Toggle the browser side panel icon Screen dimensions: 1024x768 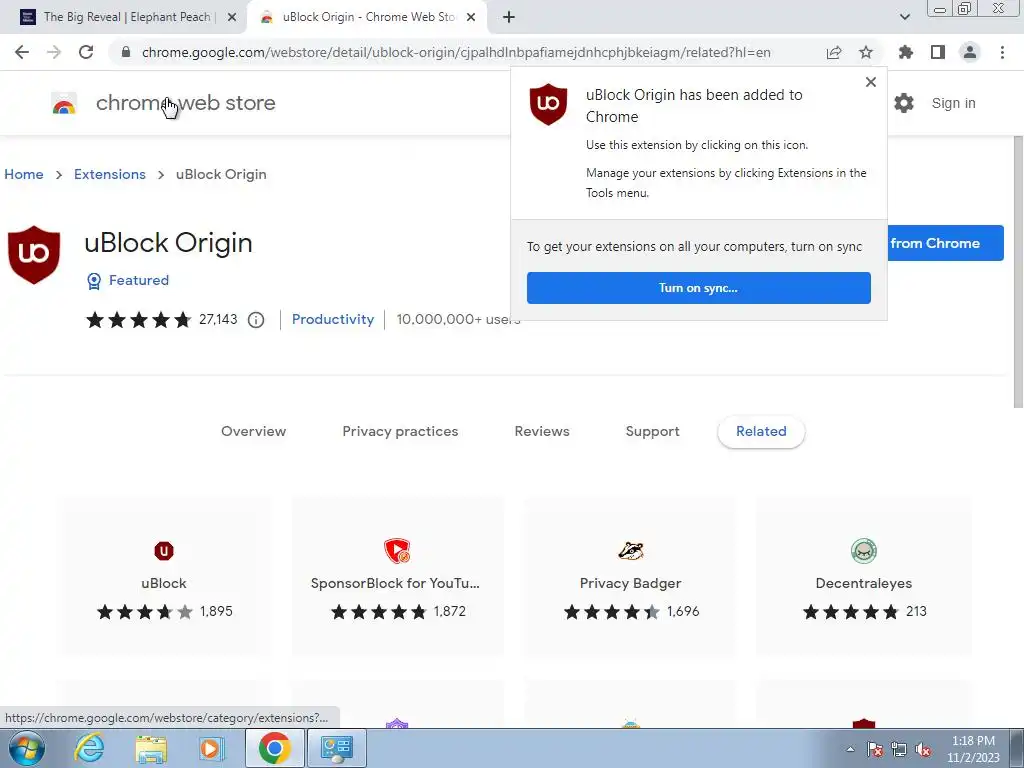coord(938,52)
